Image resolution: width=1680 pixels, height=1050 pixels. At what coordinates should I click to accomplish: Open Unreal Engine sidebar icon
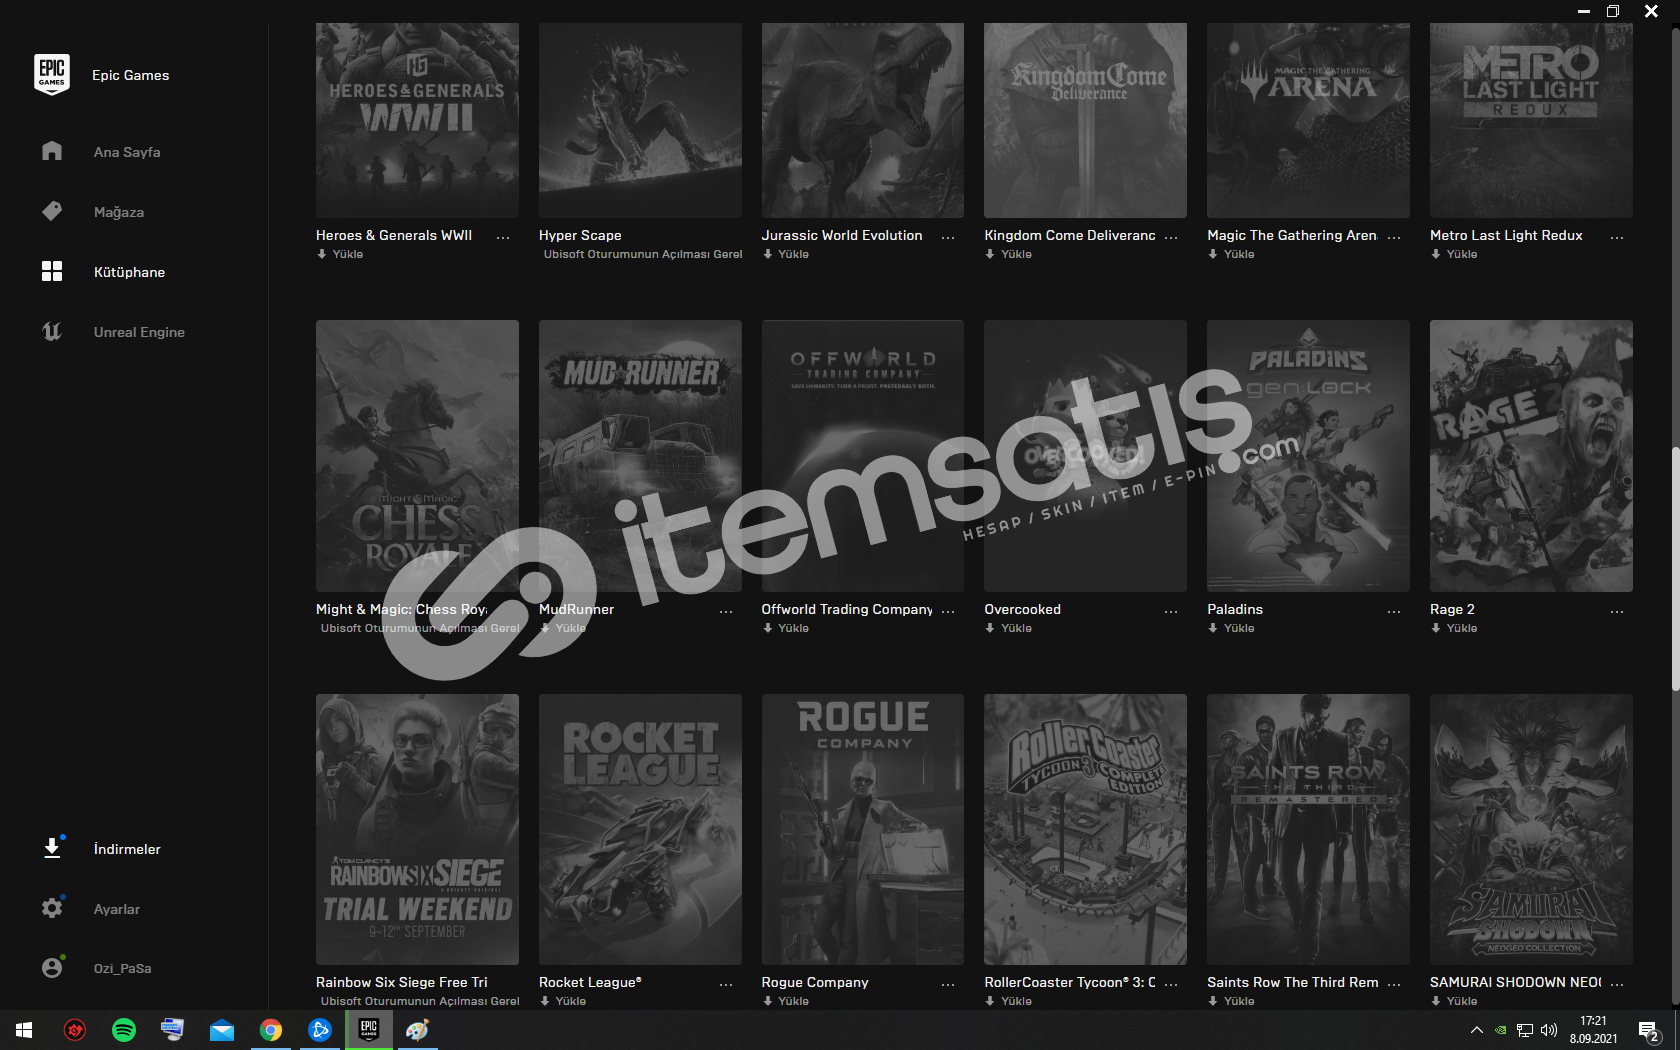[52, 331]
